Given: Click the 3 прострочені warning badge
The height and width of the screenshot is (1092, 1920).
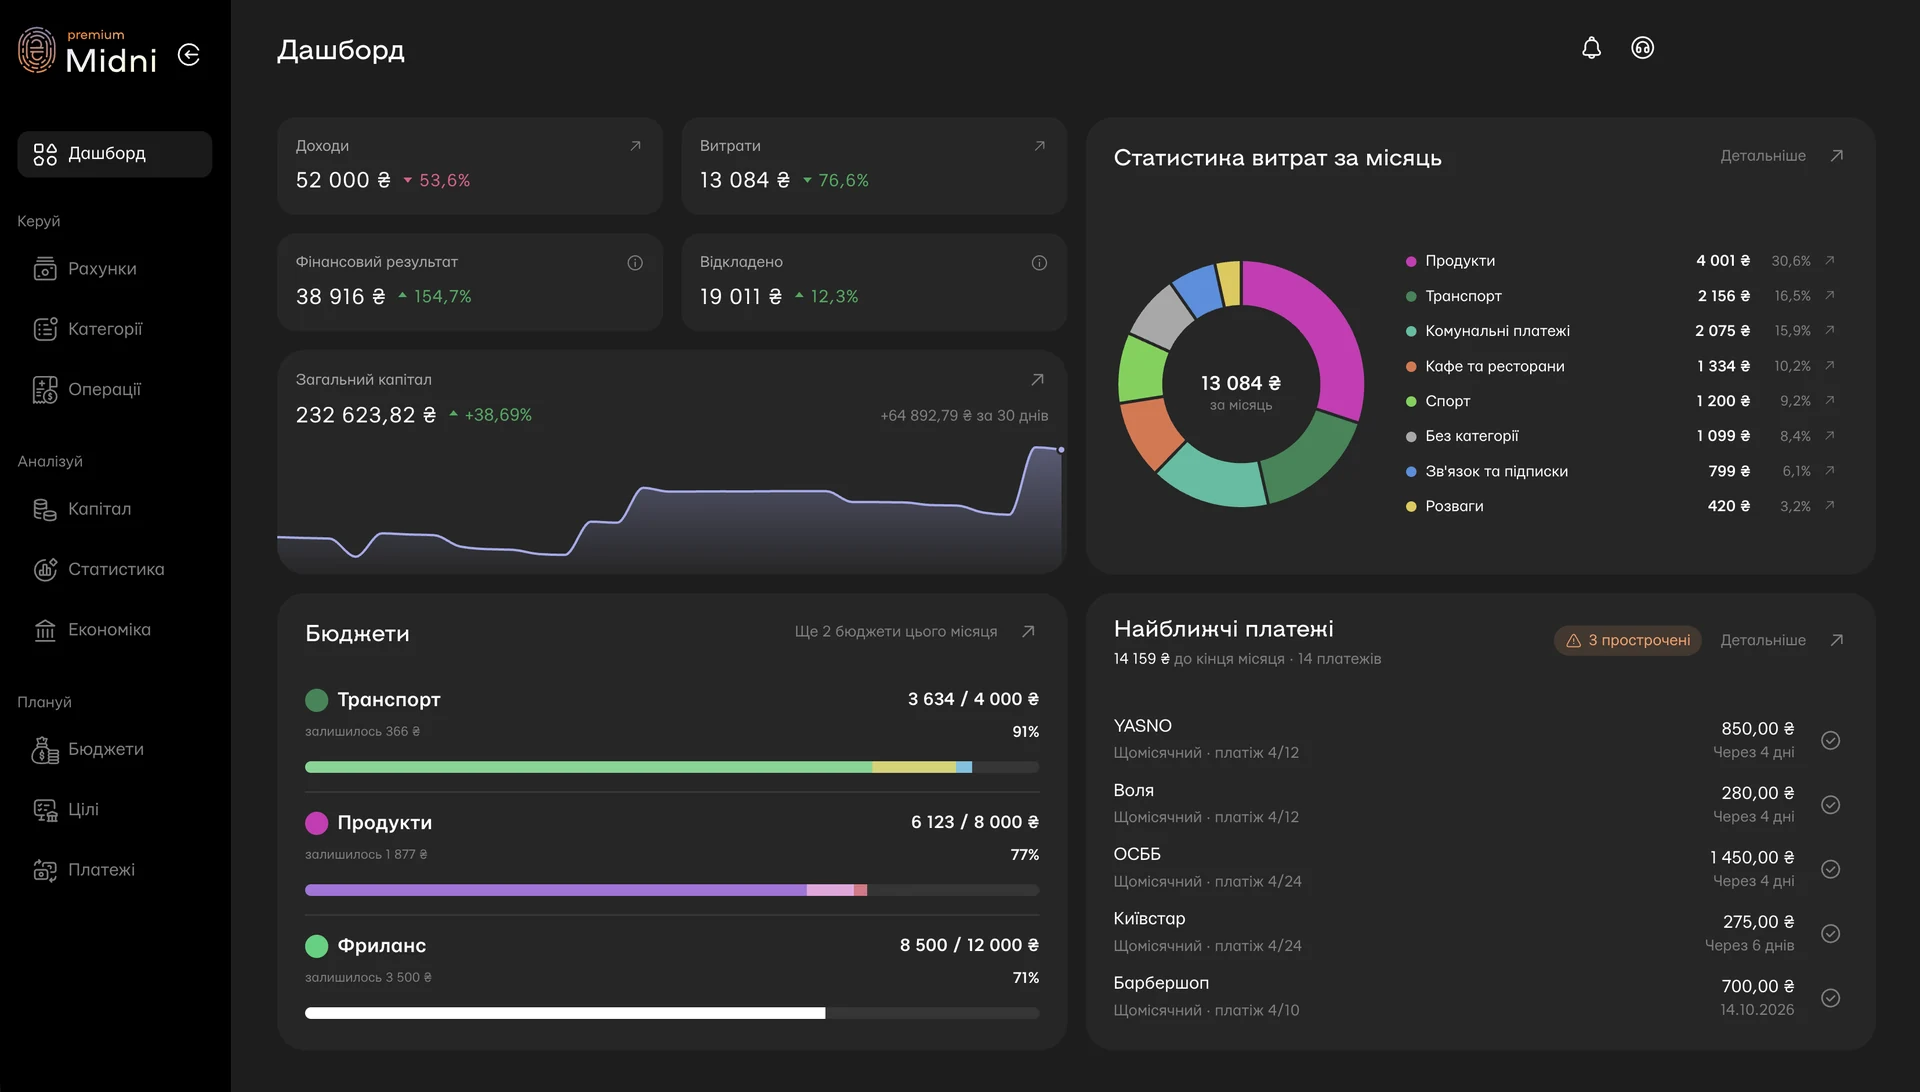Looking at the screenshot, I should pyautogui.click(x=1627, y=640).
